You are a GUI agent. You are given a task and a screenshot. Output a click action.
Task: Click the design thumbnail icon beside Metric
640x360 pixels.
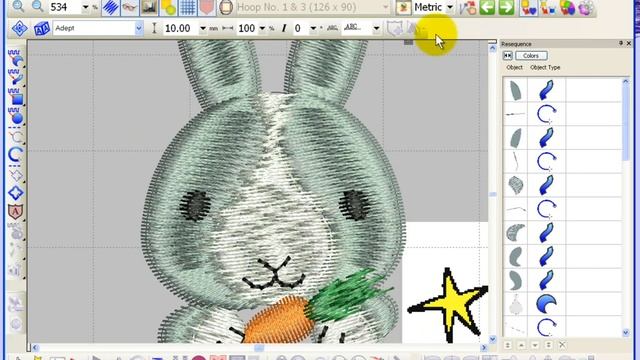coord(403,7)
